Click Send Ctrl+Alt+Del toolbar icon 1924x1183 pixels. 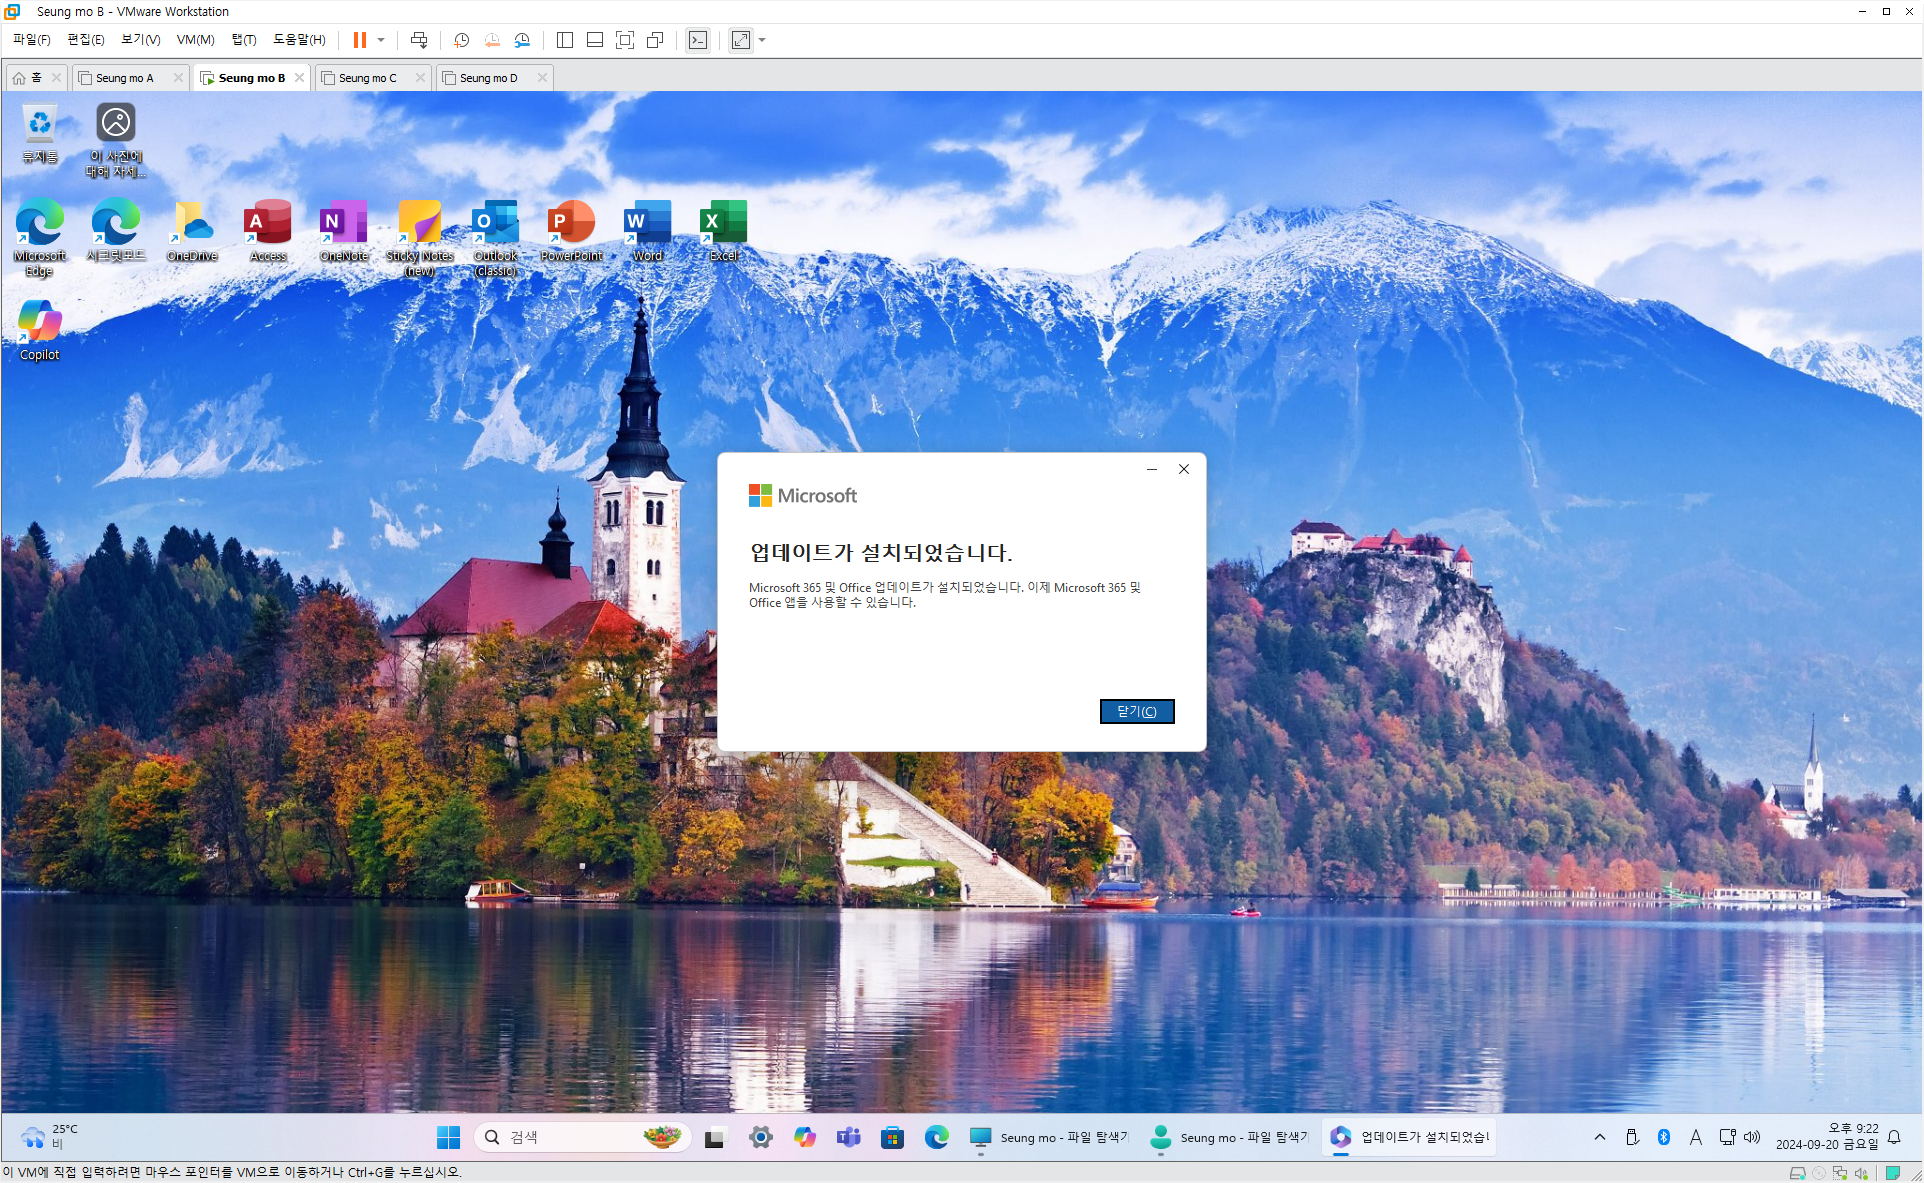(419, 40)
